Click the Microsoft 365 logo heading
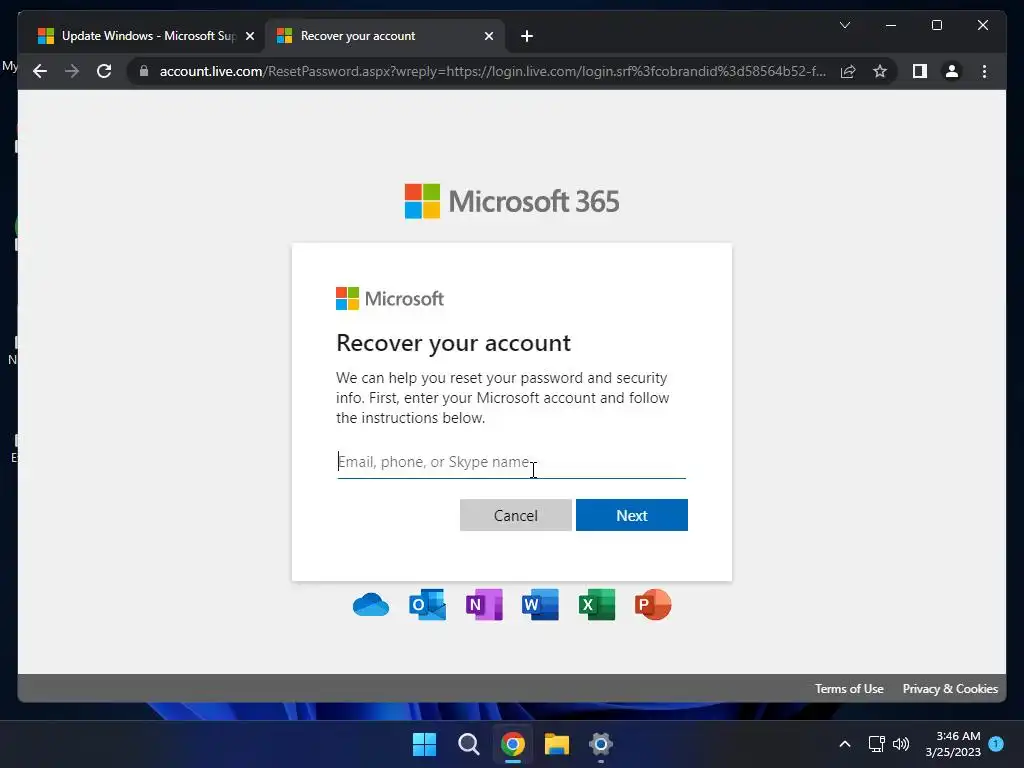The width and height of the screenshot is (1024, 768). 512,201
